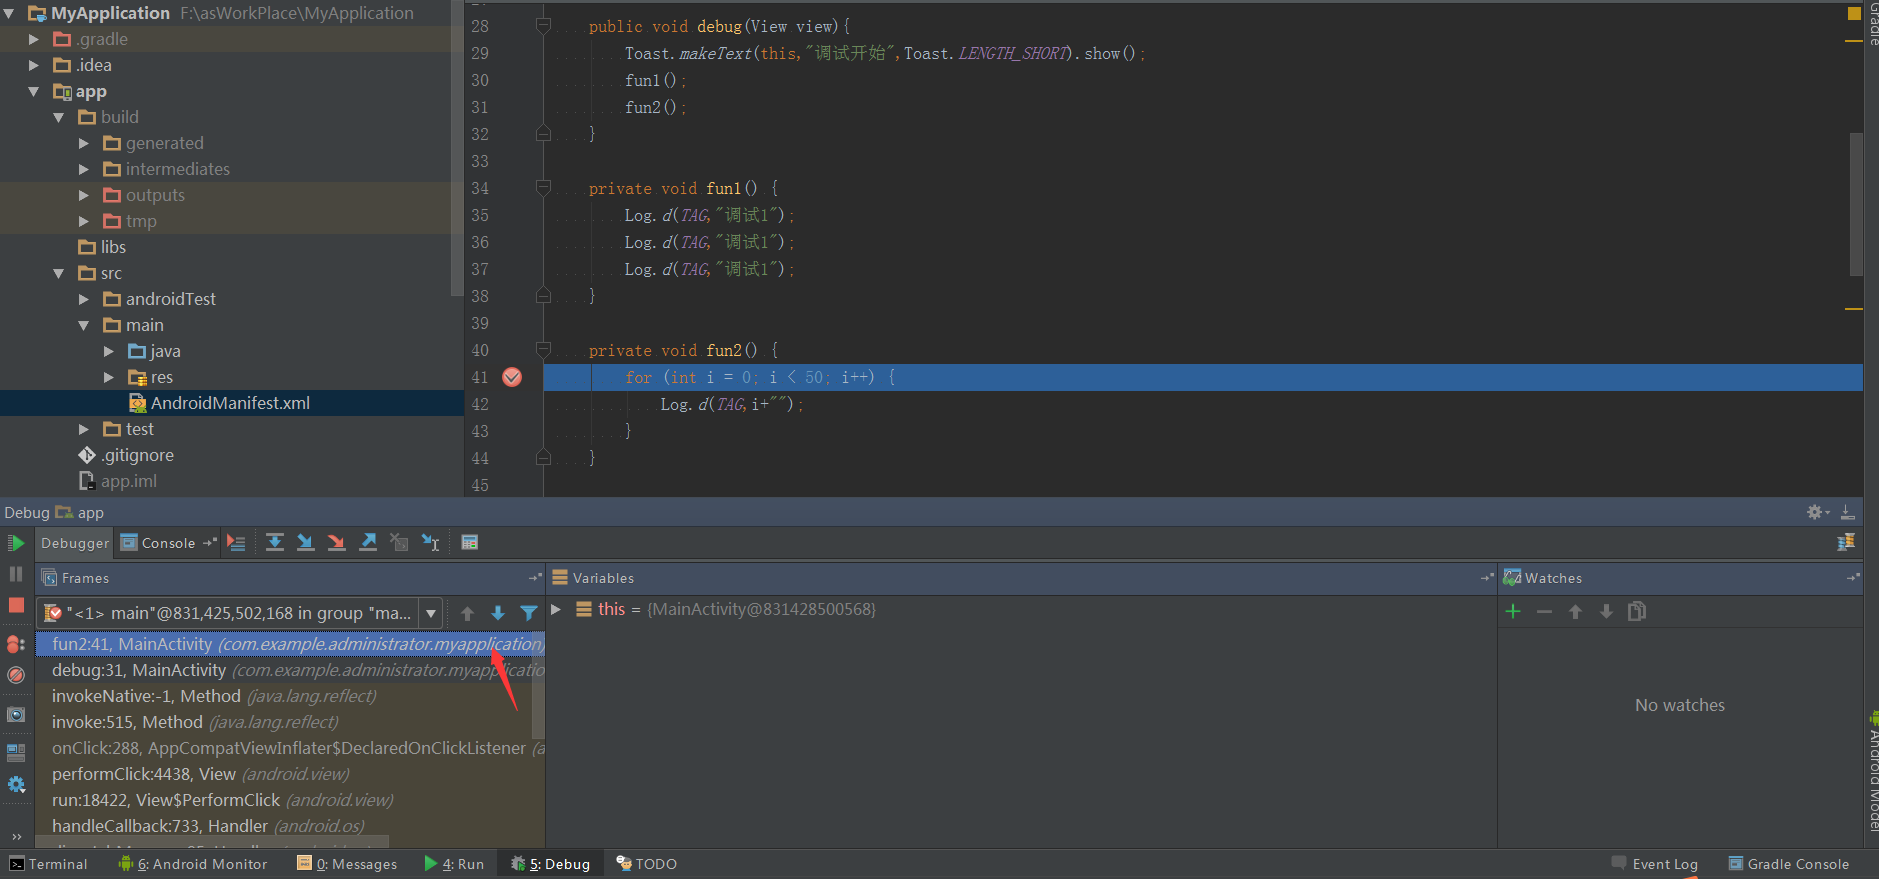
Task: Select the .gitignore file
Action: click(x=126, y=455)
